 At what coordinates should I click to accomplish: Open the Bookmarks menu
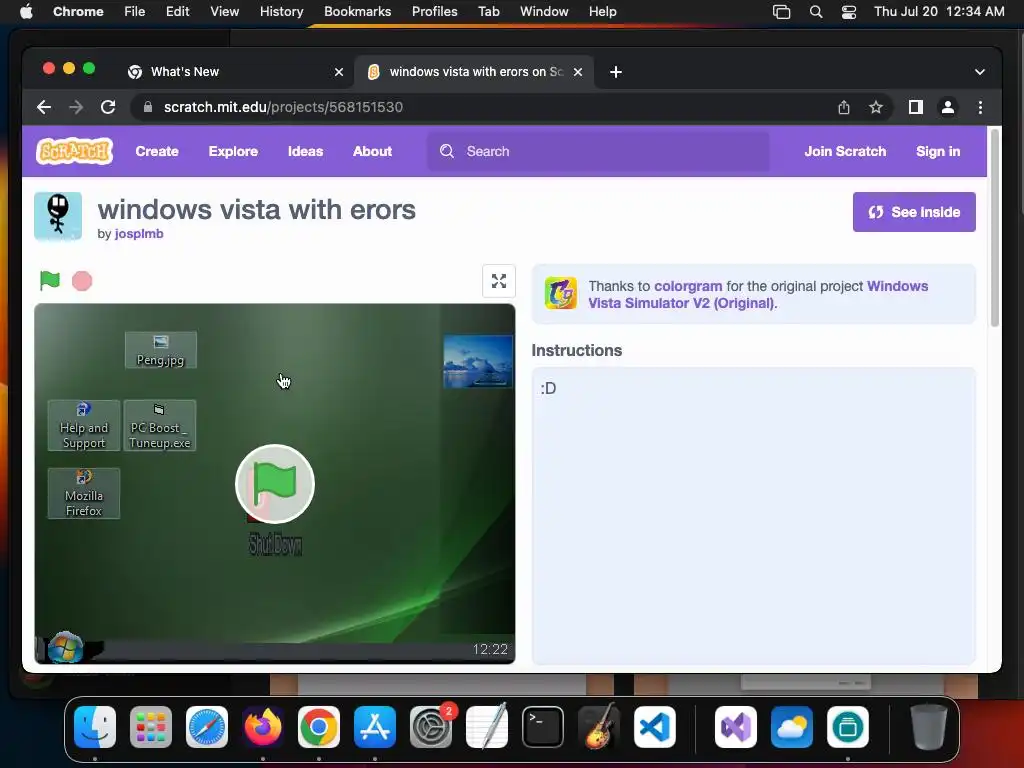coord(357,11)
